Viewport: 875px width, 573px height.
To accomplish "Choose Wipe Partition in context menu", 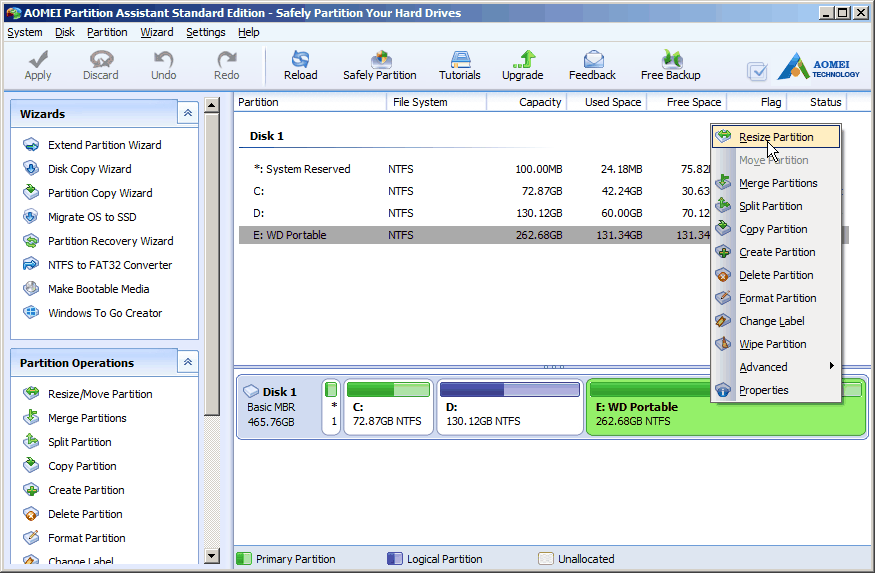I will pyautogui.click(x=776, y=344).
